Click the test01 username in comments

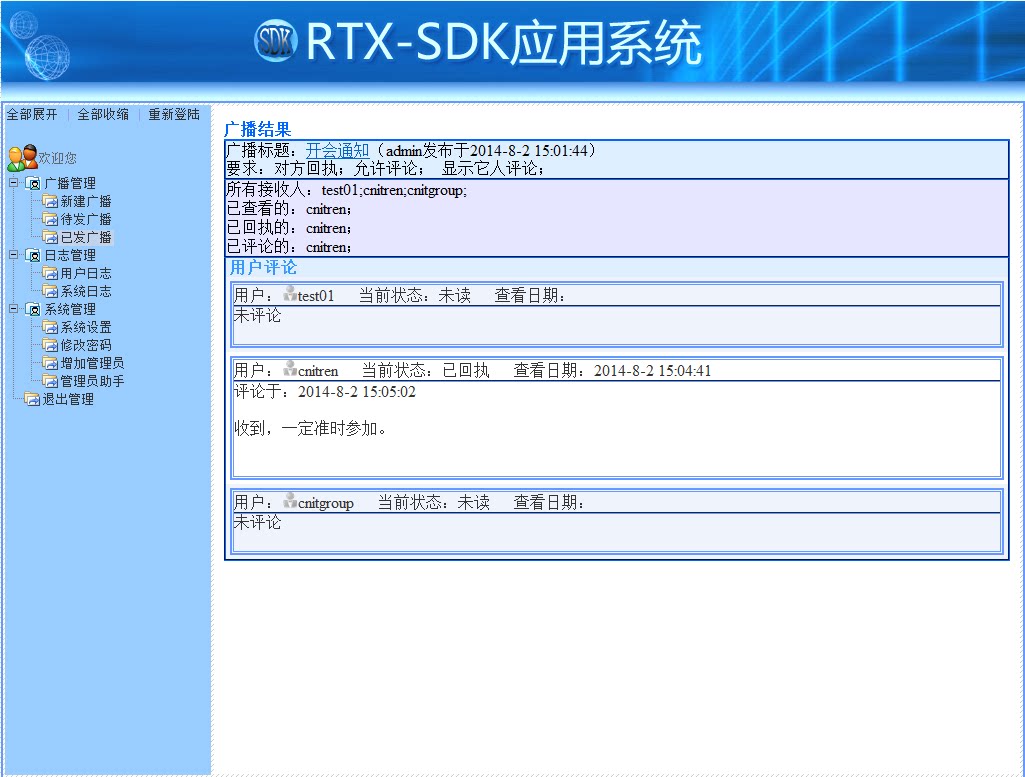coord(316,296)
